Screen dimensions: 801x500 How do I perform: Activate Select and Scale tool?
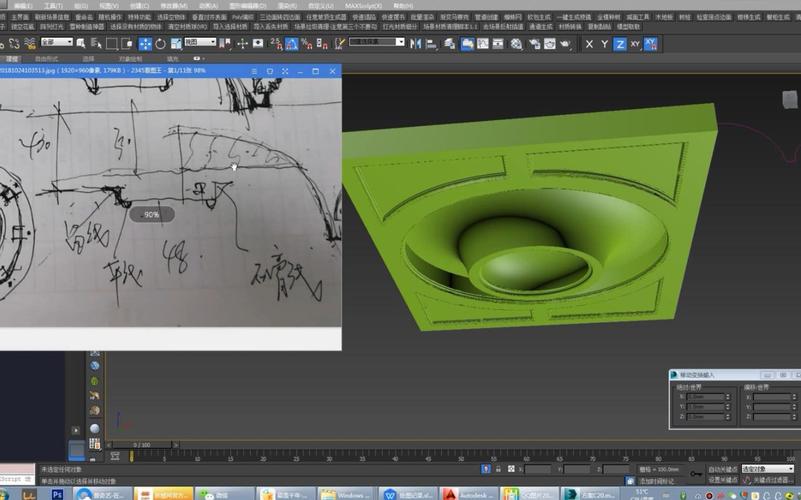pyautogui.click(x=176, y=44)
